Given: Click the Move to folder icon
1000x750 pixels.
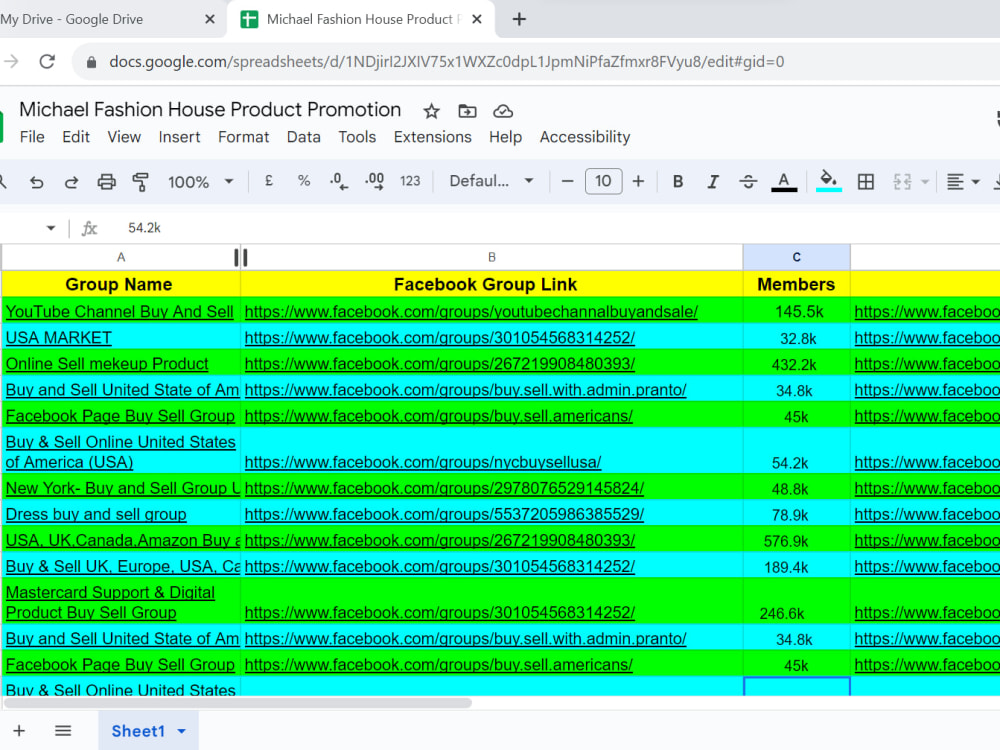Looking at the screenshot, I should [x=467, y=111].
